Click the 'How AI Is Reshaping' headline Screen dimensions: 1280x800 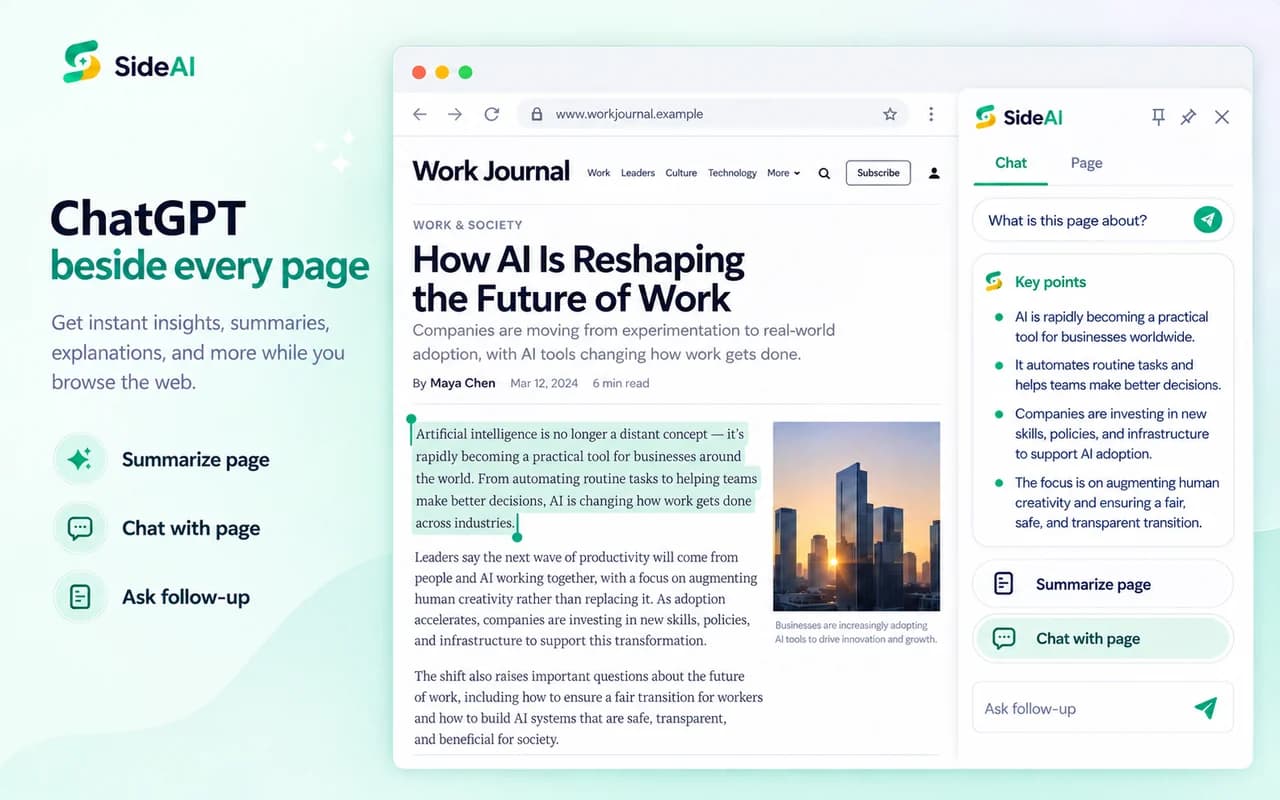pos(578,278)
